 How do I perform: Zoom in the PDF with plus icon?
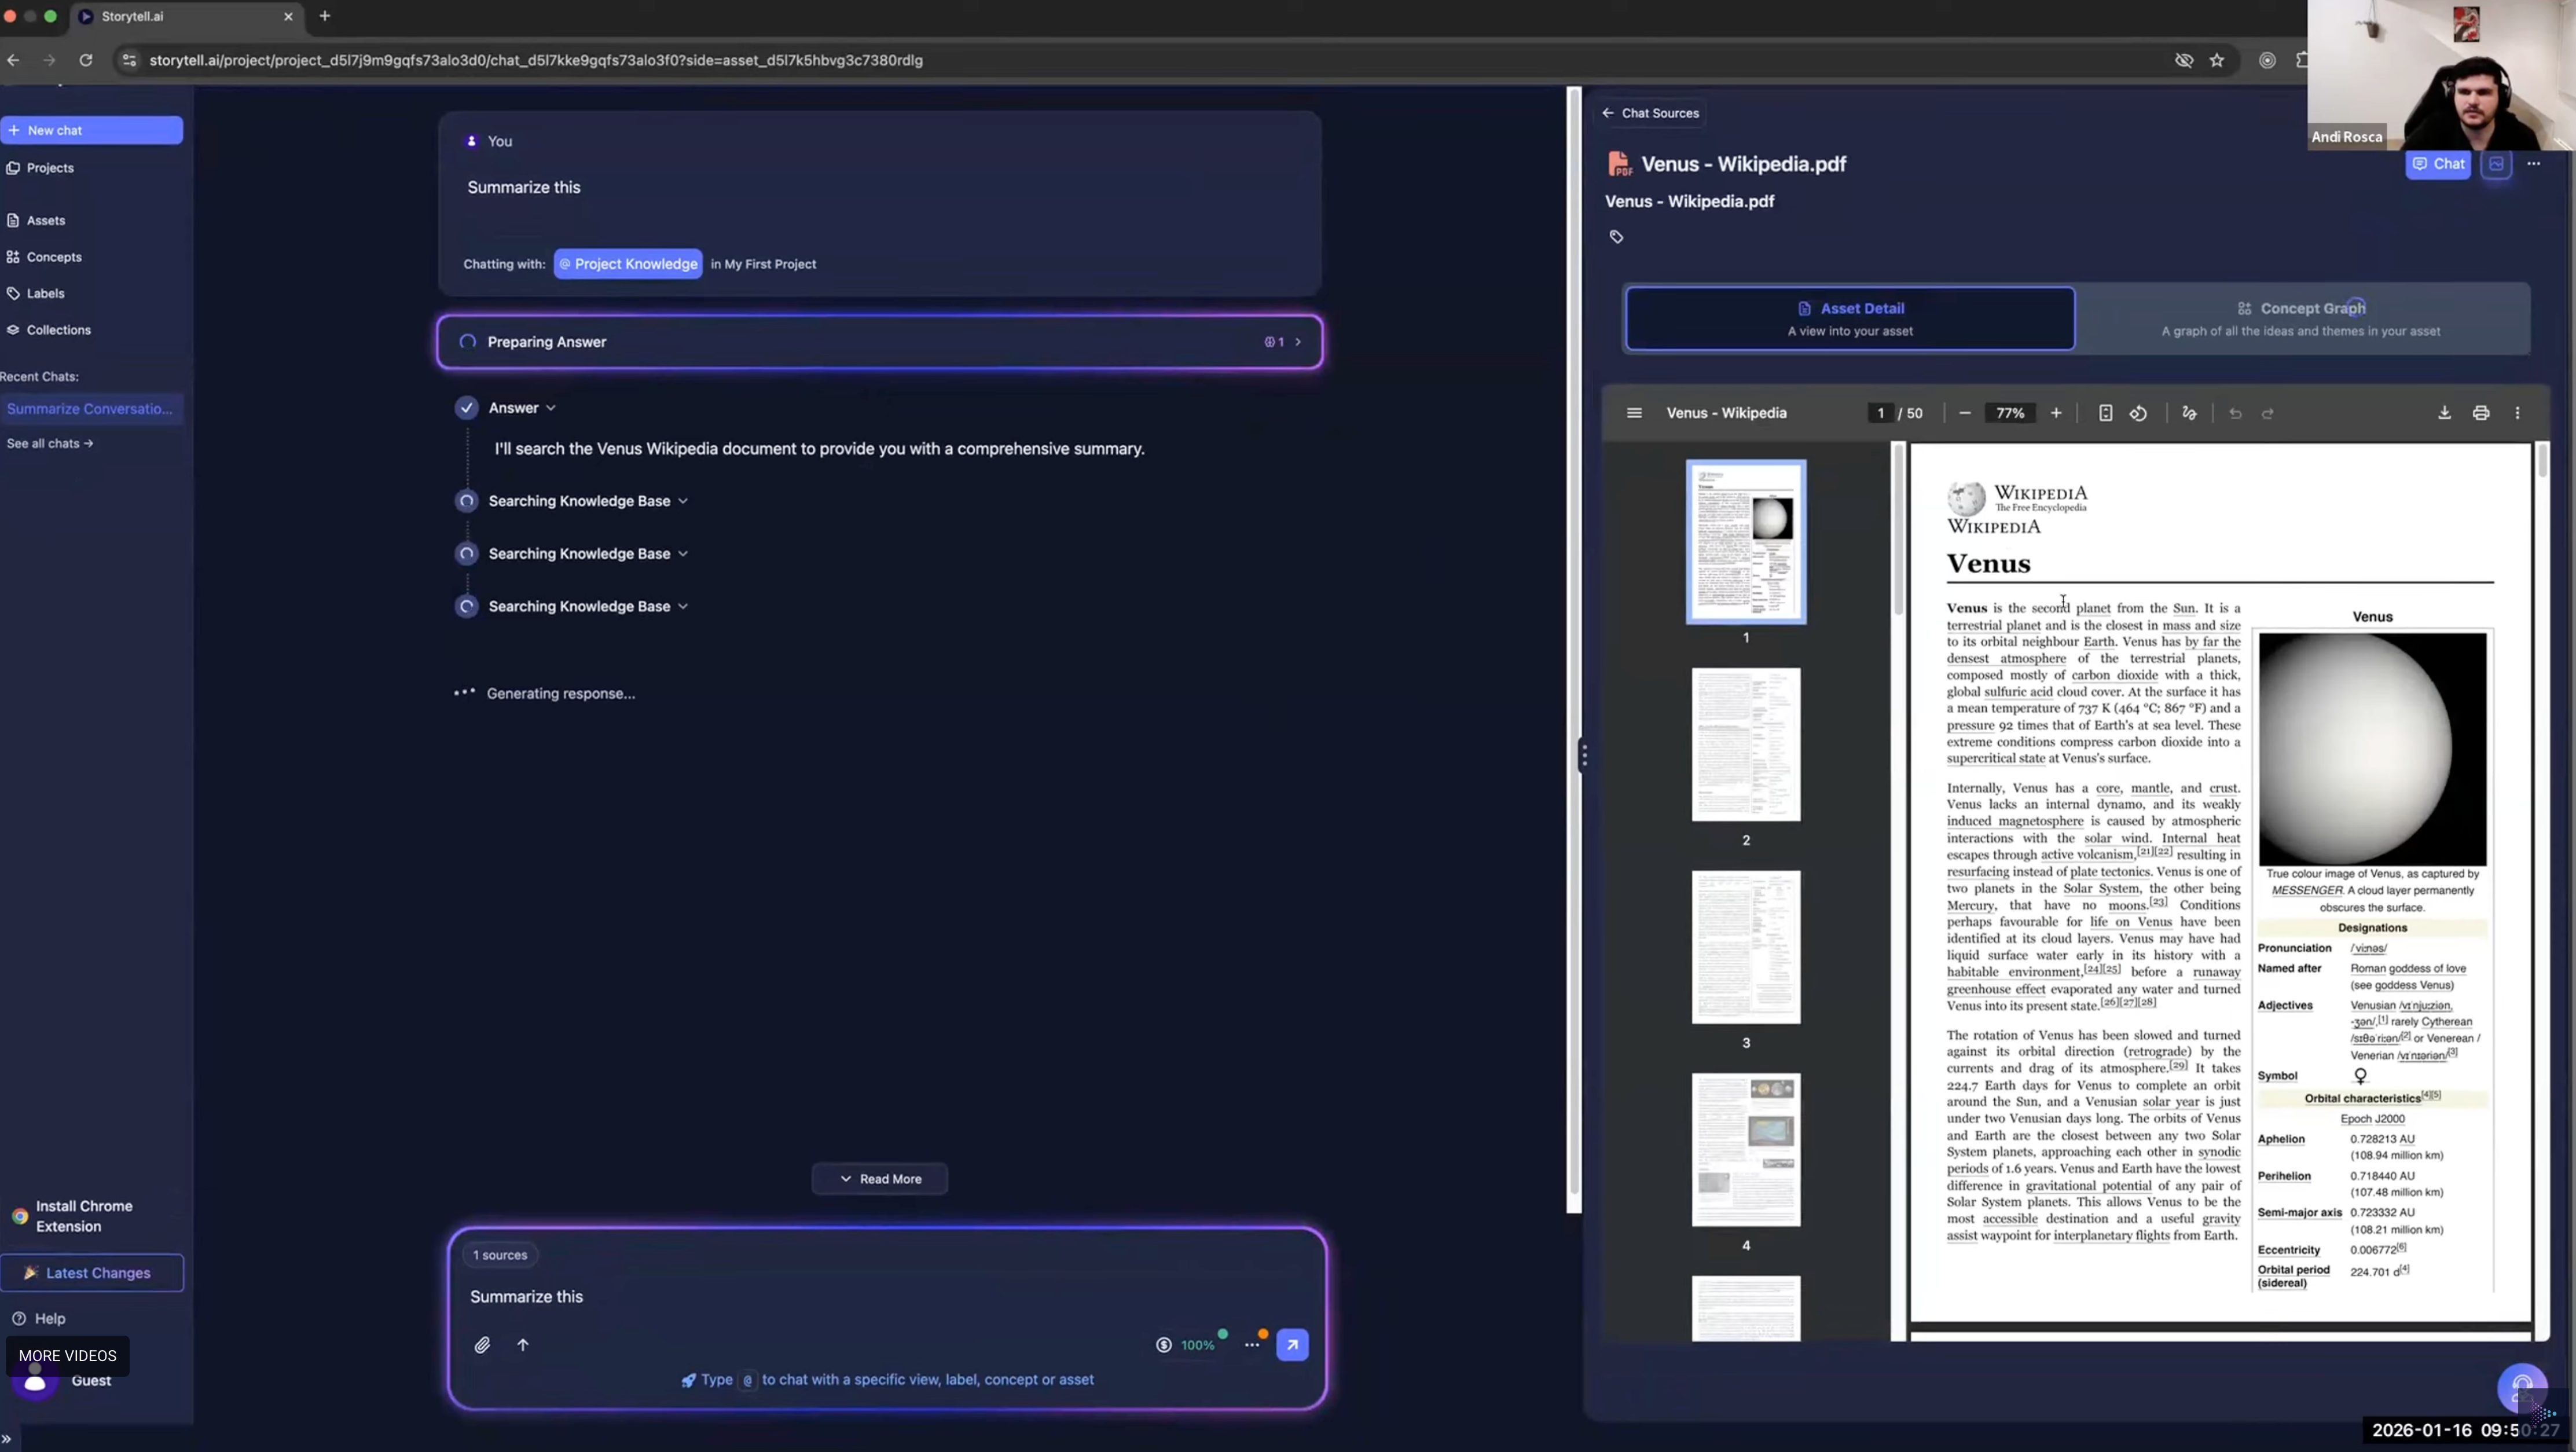coord(2056,413)
